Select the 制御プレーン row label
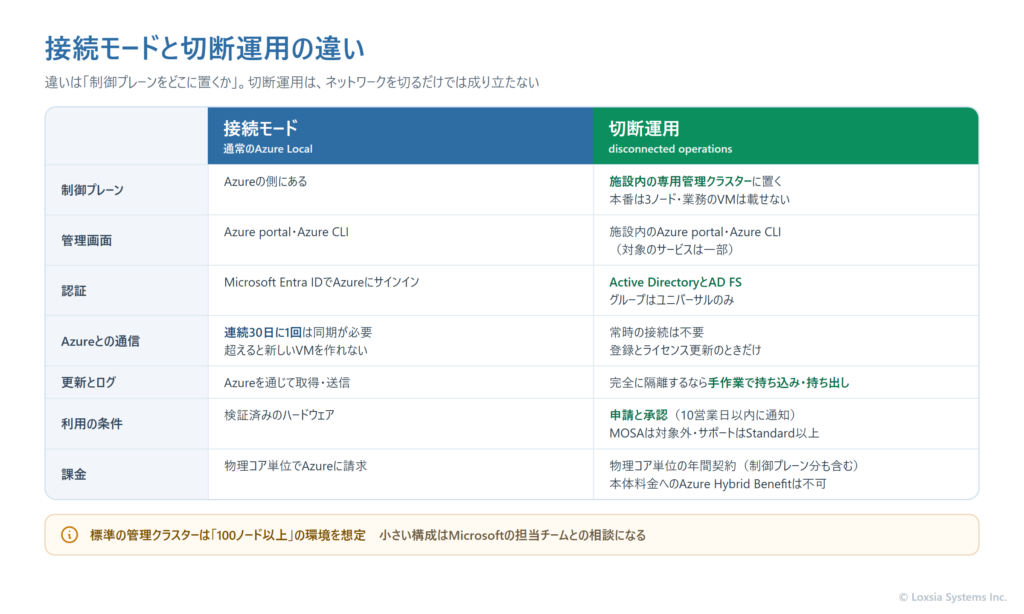Screen dimensions: 1024x614 [x=92, y=190]
